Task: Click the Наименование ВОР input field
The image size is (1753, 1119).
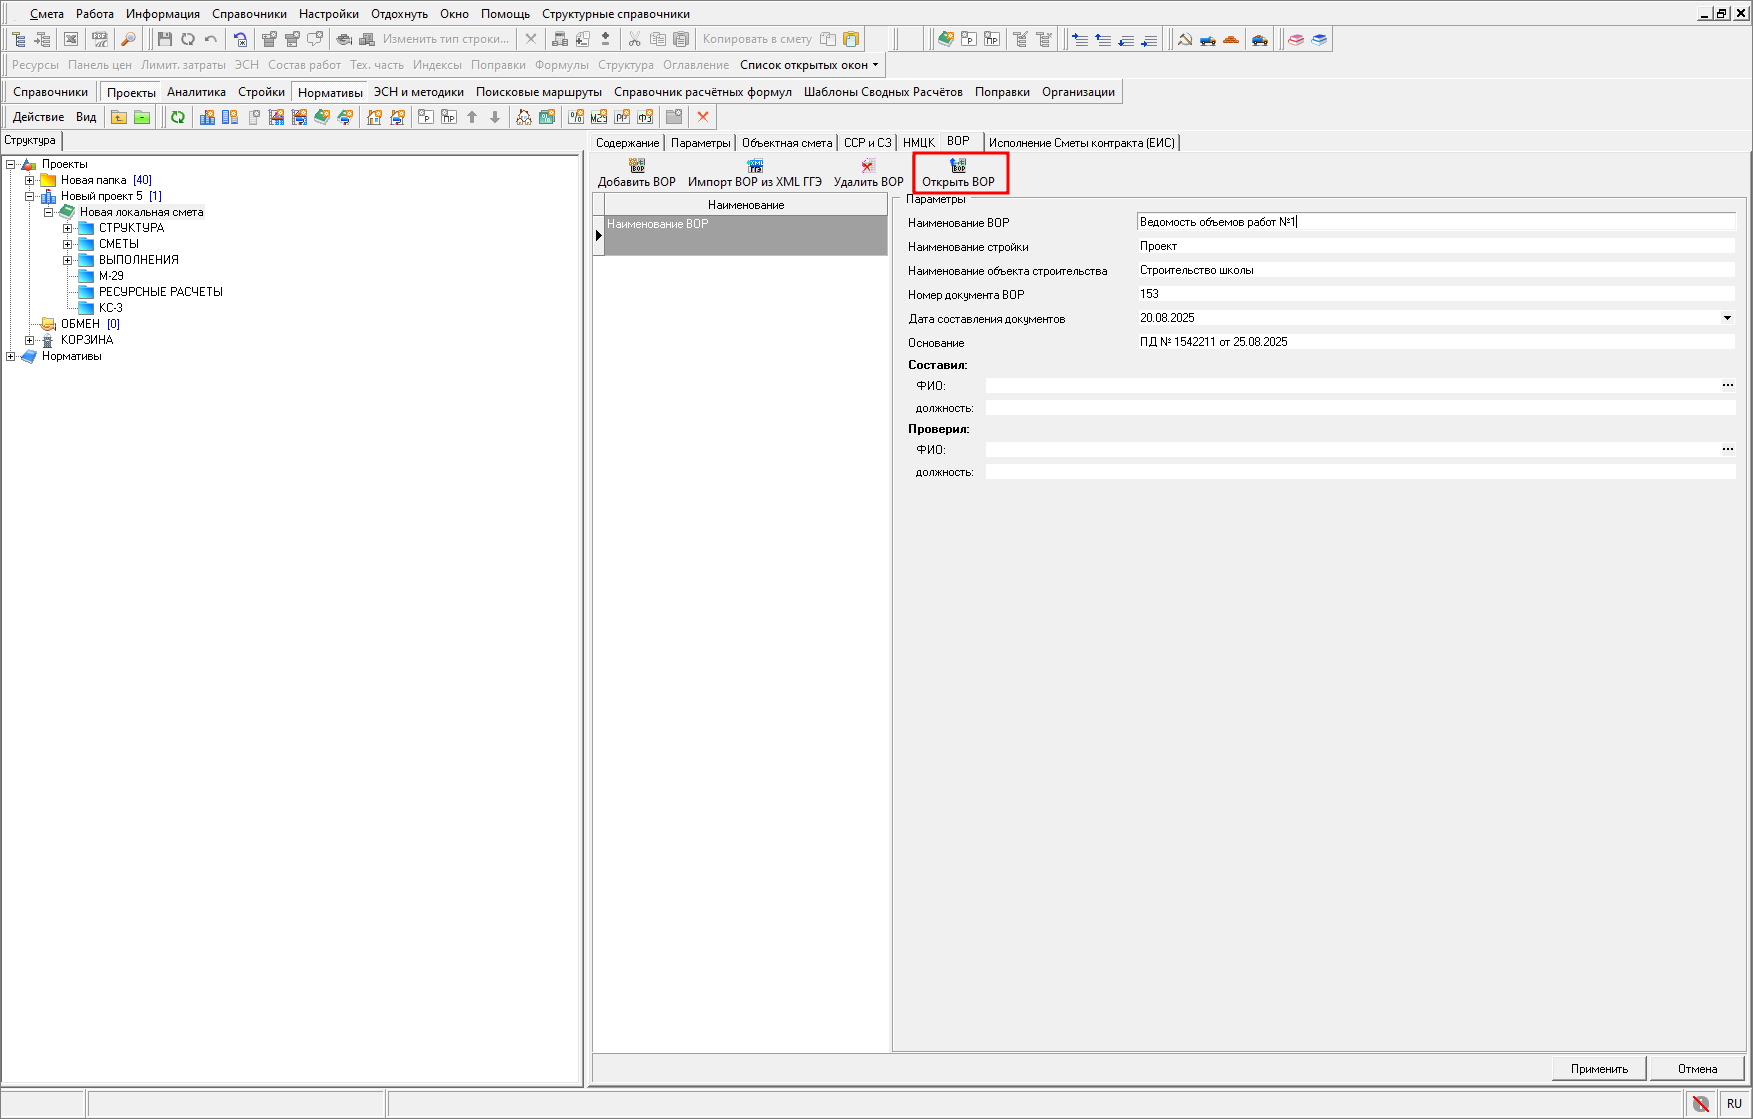Action: click(1434, 222)
